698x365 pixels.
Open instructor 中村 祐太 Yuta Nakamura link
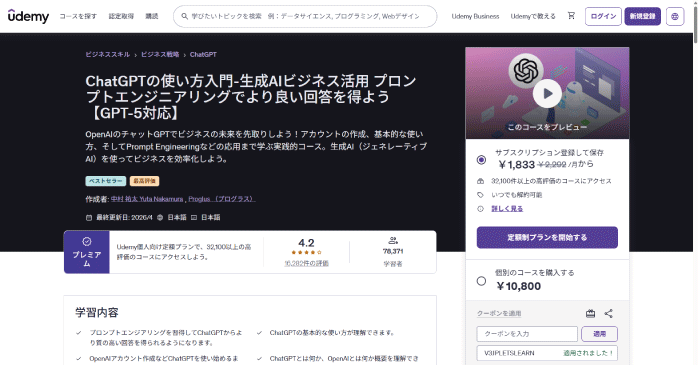tap(147, 199)
